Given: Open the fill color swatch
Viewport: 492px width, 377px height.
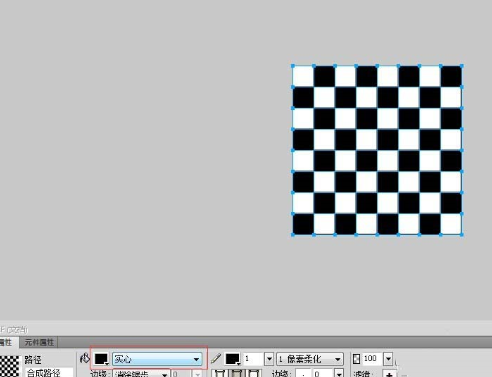Looking at the screenshot, I should [x=101, y=359].
